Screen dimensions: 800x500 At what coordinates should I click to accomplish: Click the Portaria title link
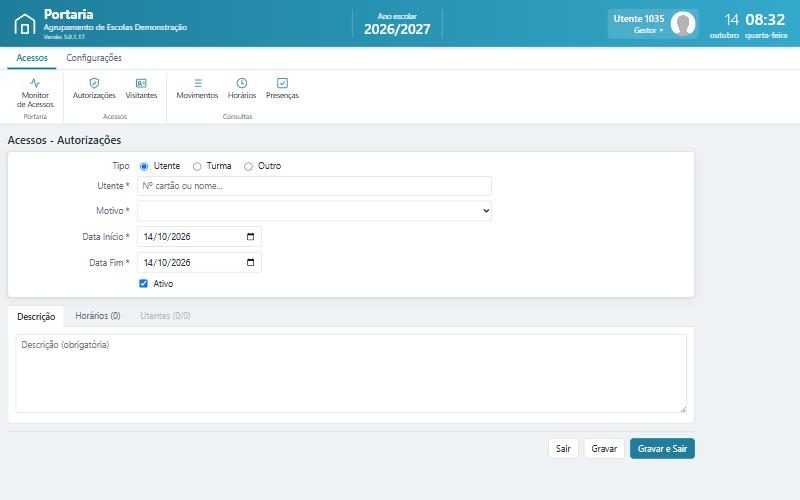(68, 14)
